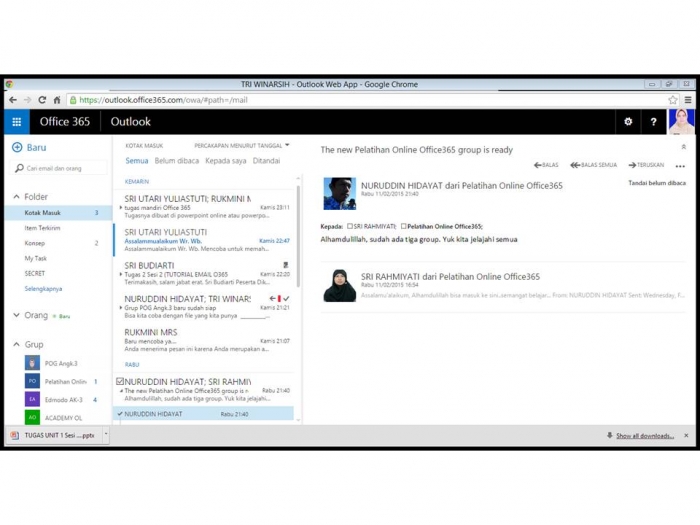Go forward with the browser forward arrow

pos(27,100)
